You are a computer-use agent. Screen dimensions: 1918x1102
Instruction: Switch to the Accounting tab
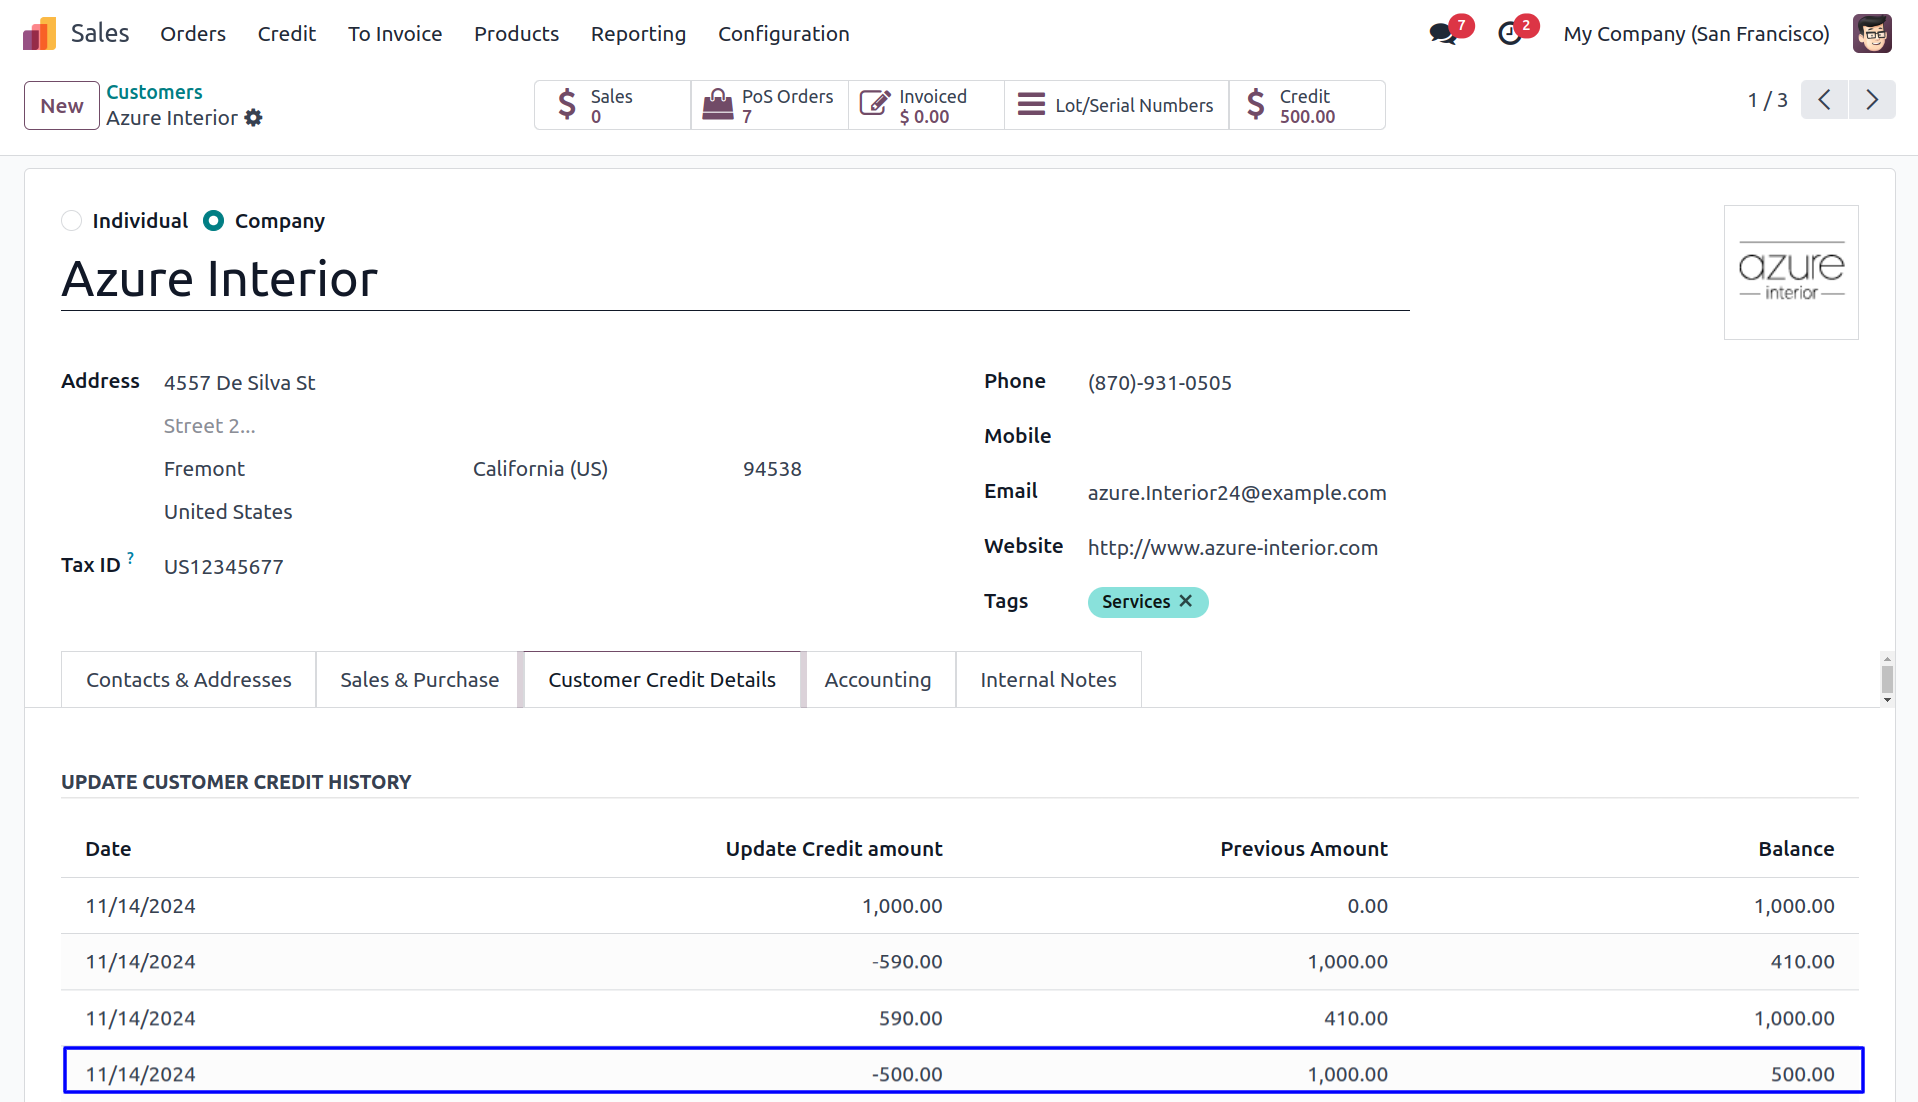point(877,680)
